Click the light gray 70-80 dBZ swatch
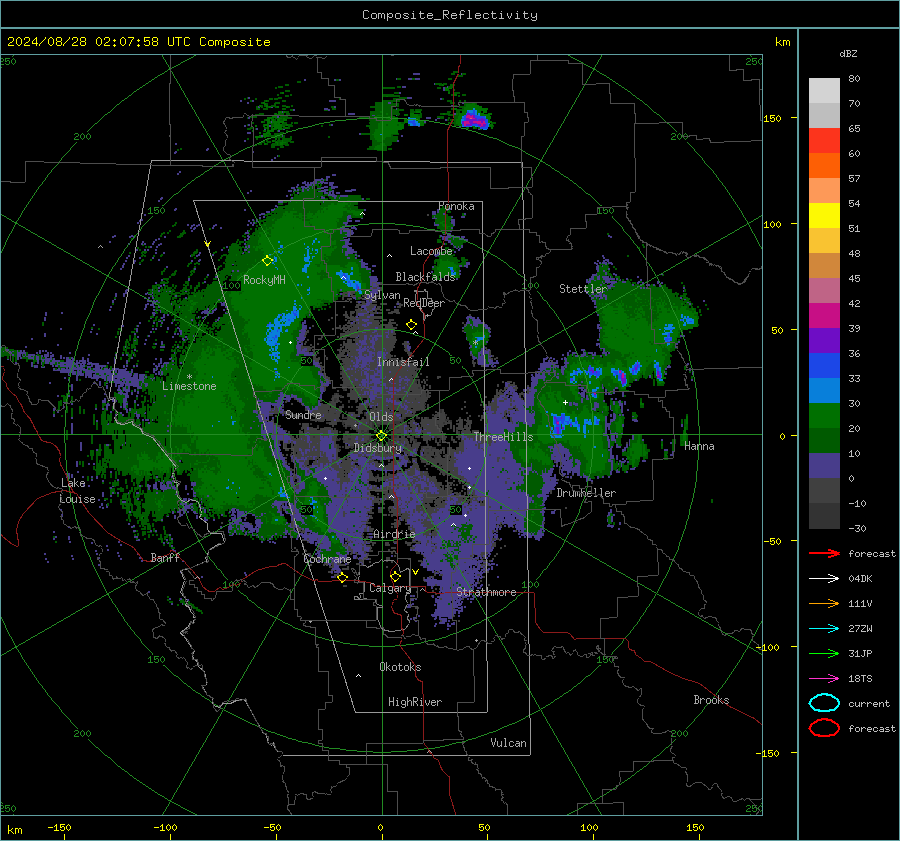The height and width of the screenshot is (841, 900). (x=824, y=90)
